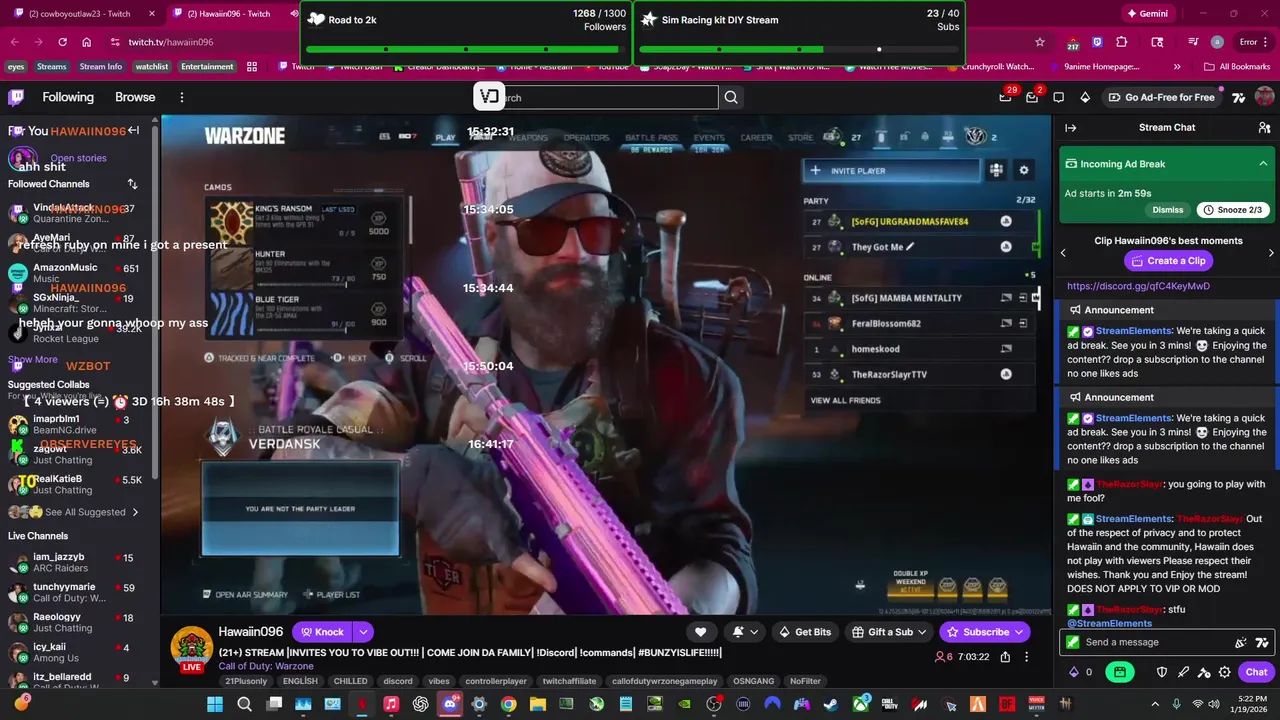Open the green channel points rewards button

[x=1120, y=672]
